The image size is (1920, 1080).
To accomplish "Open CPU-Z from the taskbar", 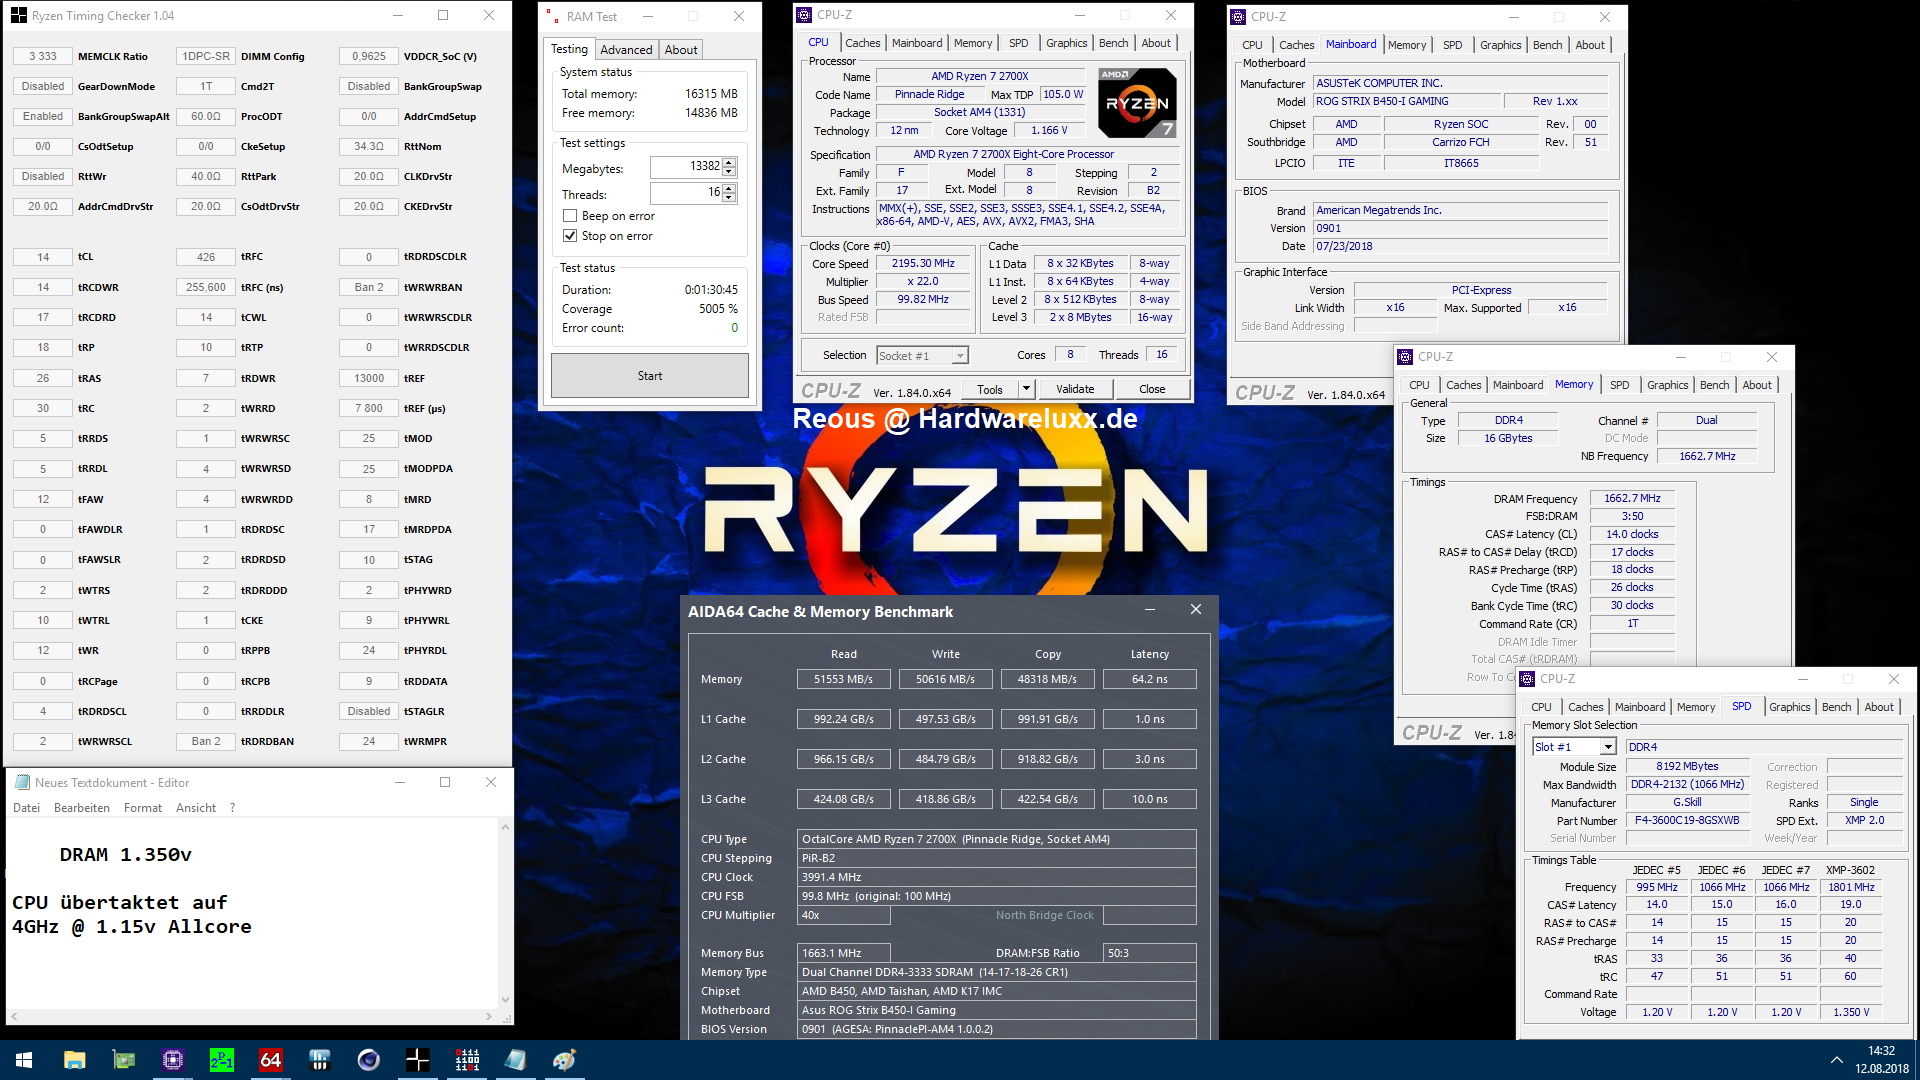I will pyautogui.click(x=172, y=1060).
